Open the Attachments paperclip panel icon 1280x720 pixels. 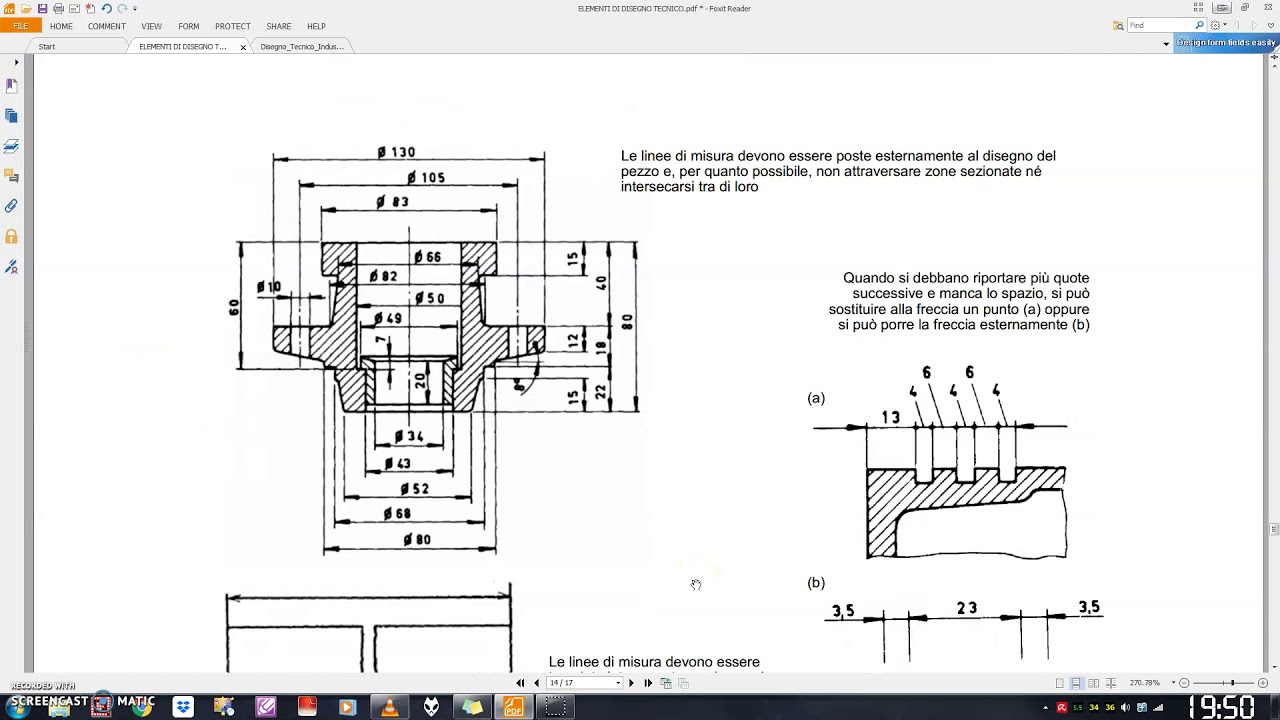12,206
